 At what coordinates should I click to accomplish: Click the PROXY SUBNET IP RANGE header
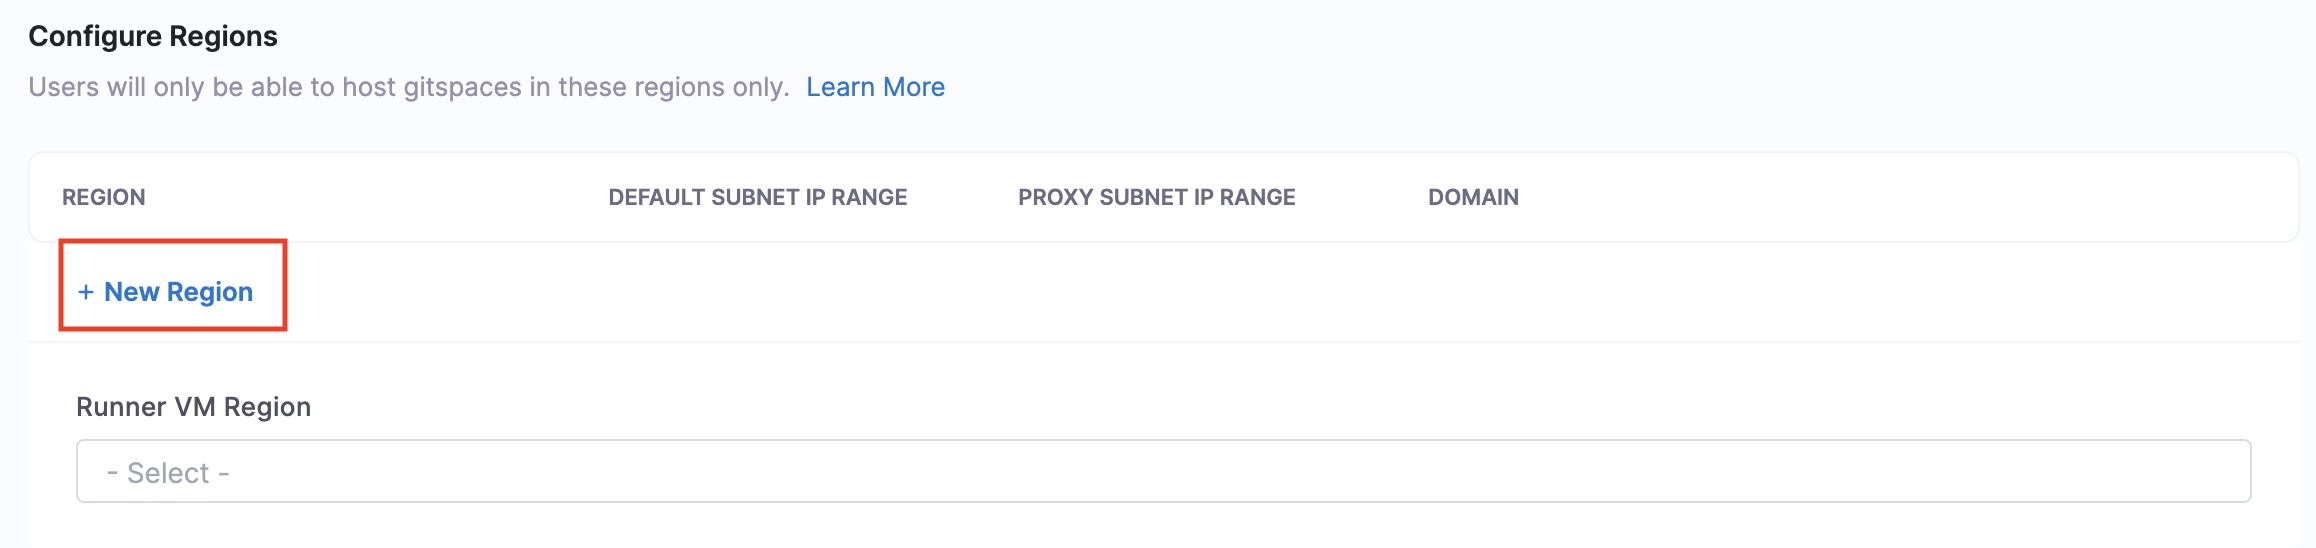[x=1156, y=197]
